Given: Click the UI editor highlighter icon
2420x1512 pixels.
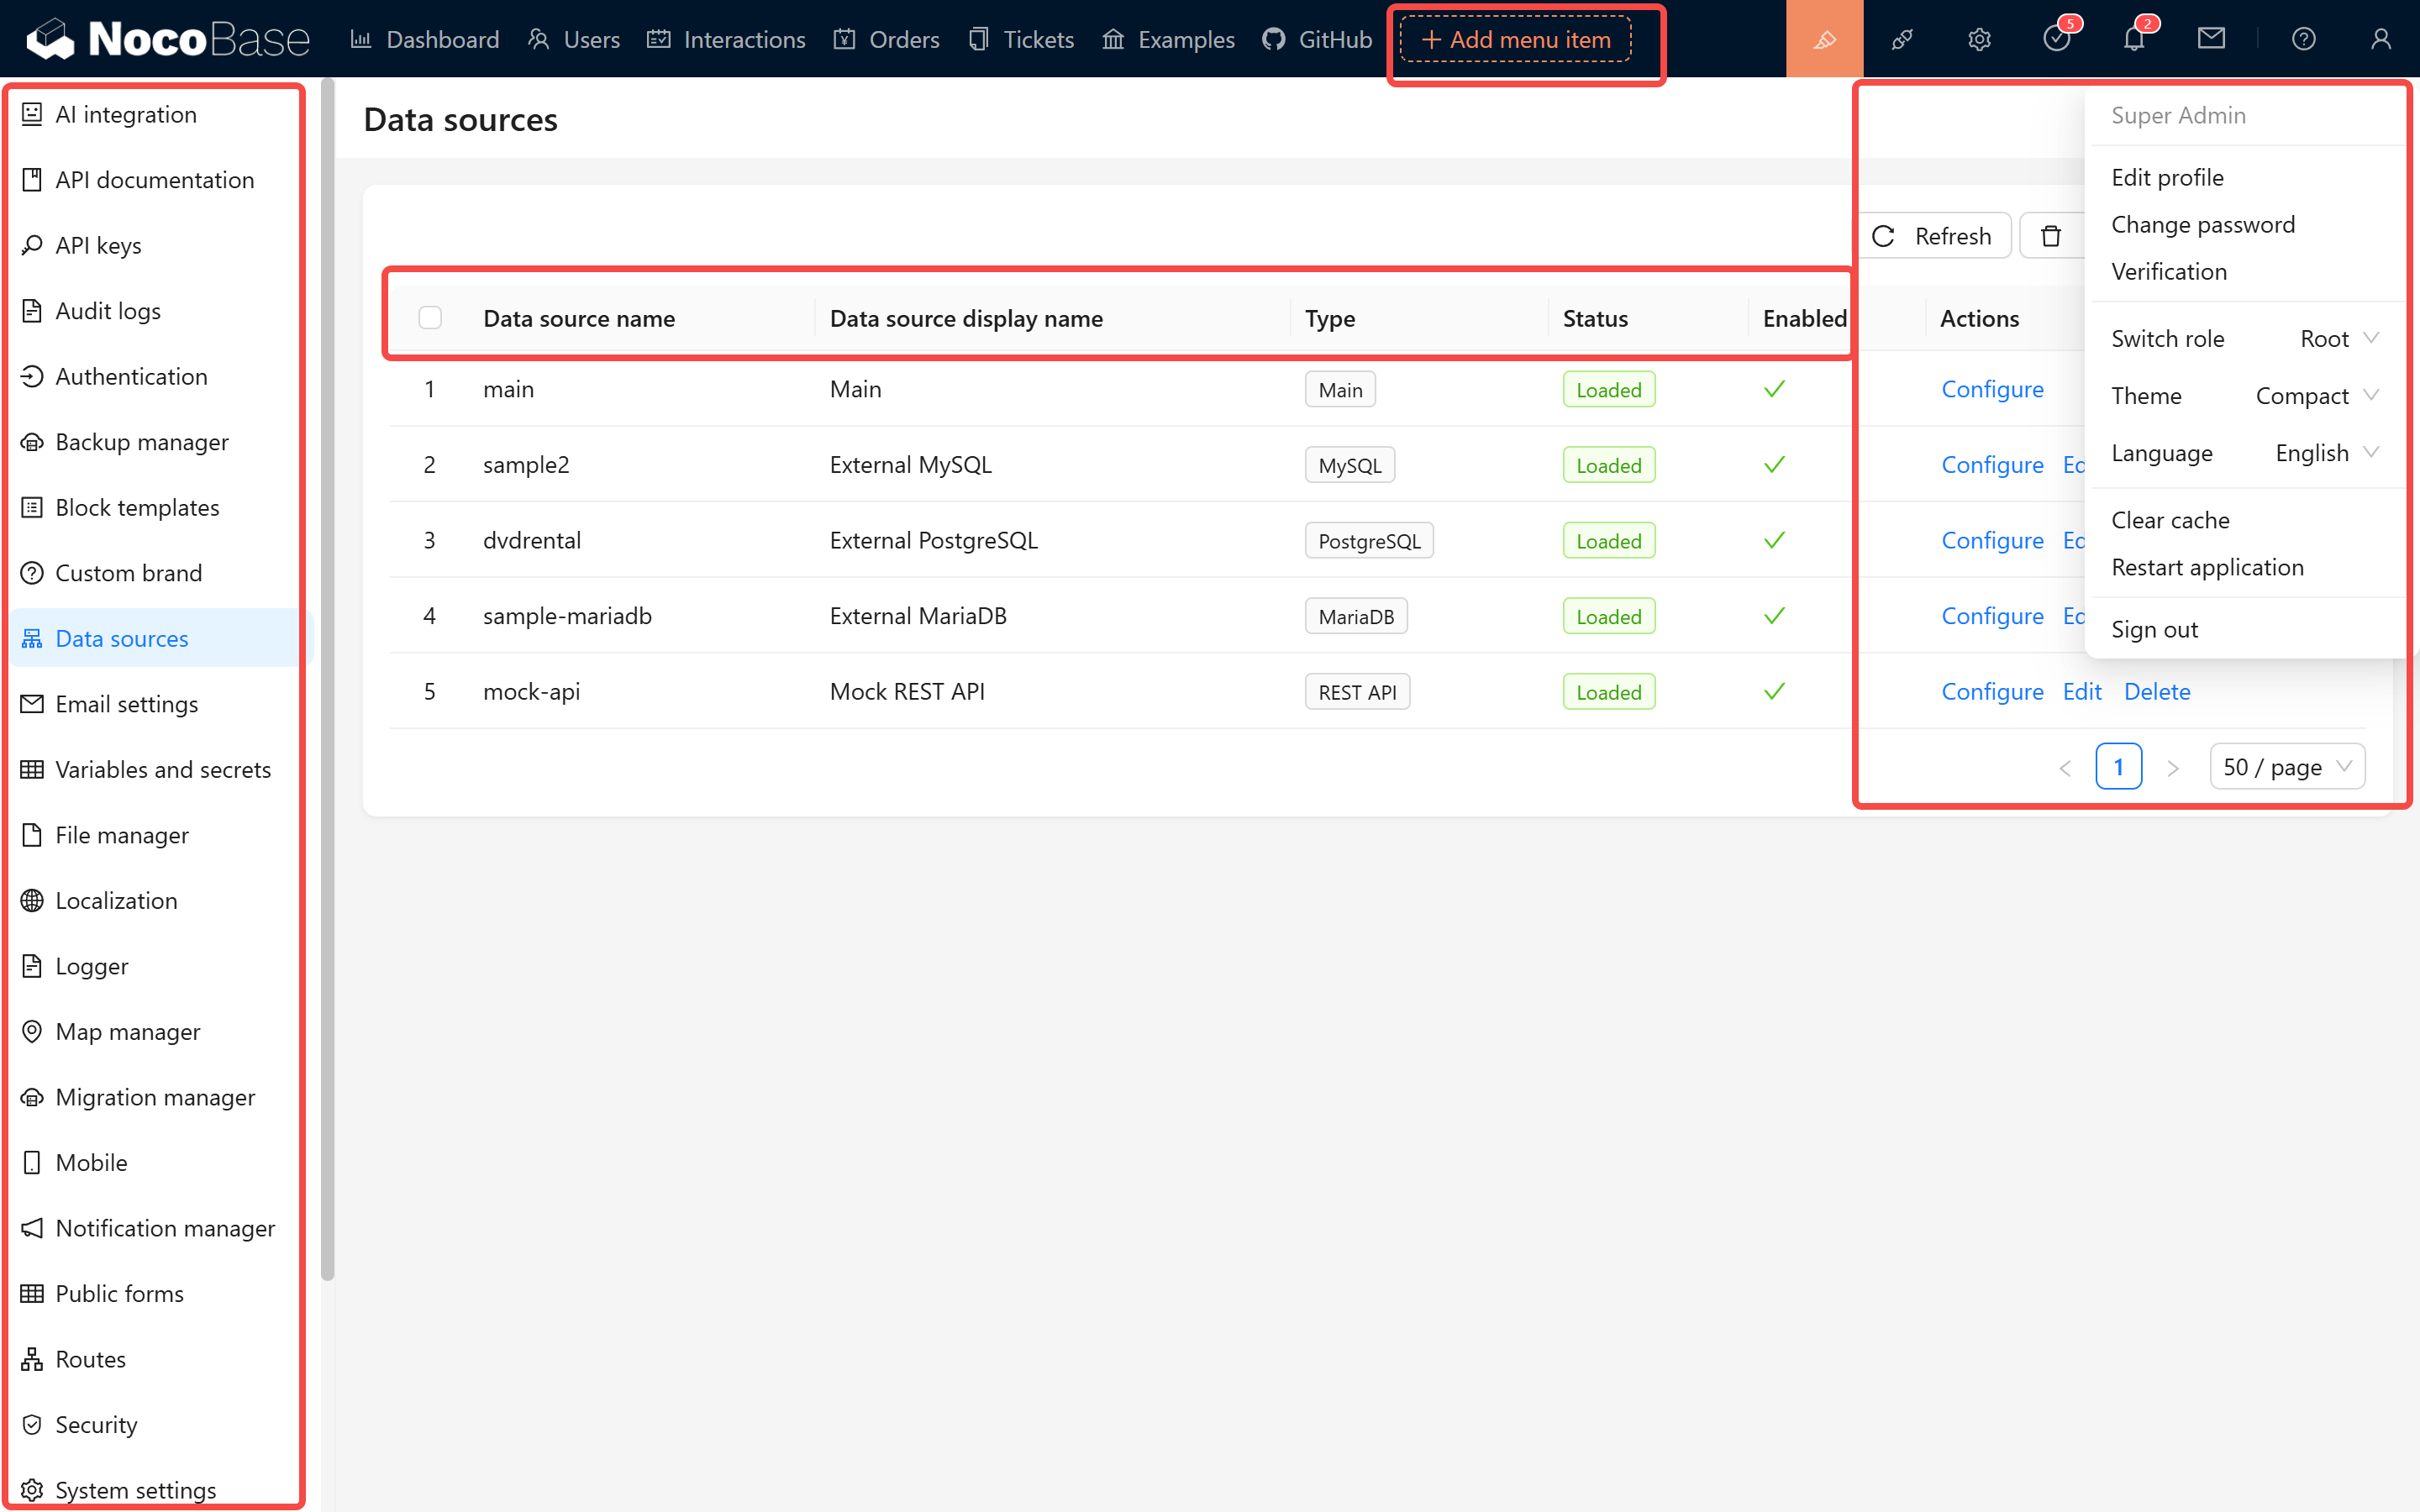Looking at the screenshot, I should click(x=1824, y=39).
